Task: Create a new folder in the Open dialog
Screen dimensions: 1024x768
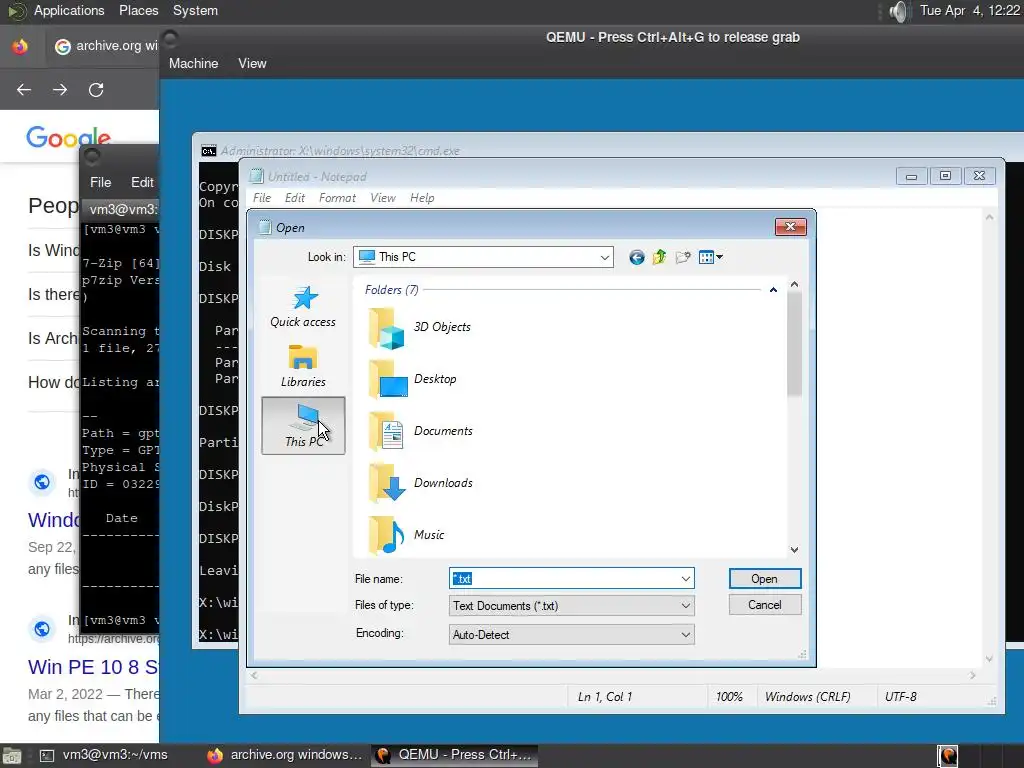Action: pyautogui.click(x=683, y=257)
